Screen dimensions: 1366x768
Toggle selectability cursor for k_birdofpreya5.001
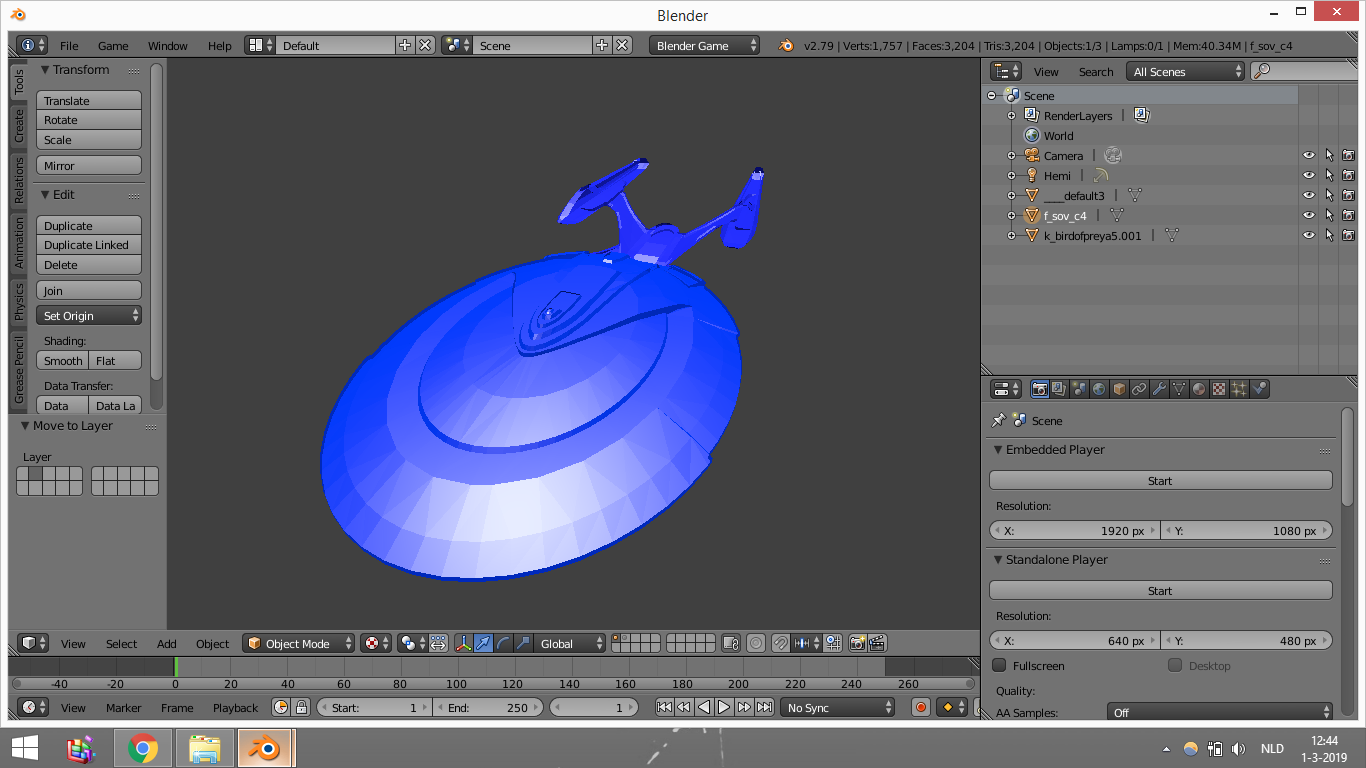coord(1329,235)
